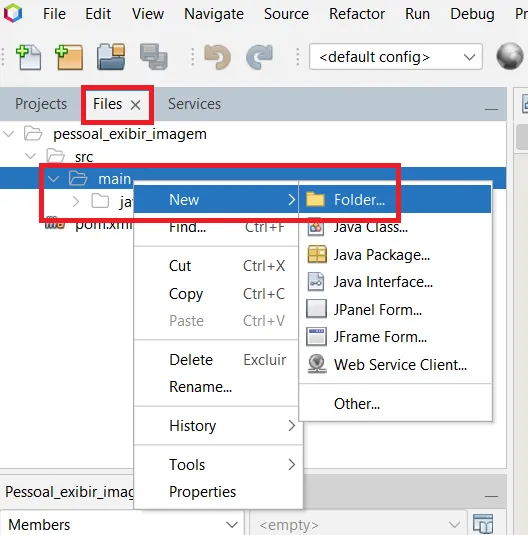Click the globe browser icon in toolbar

510,56
